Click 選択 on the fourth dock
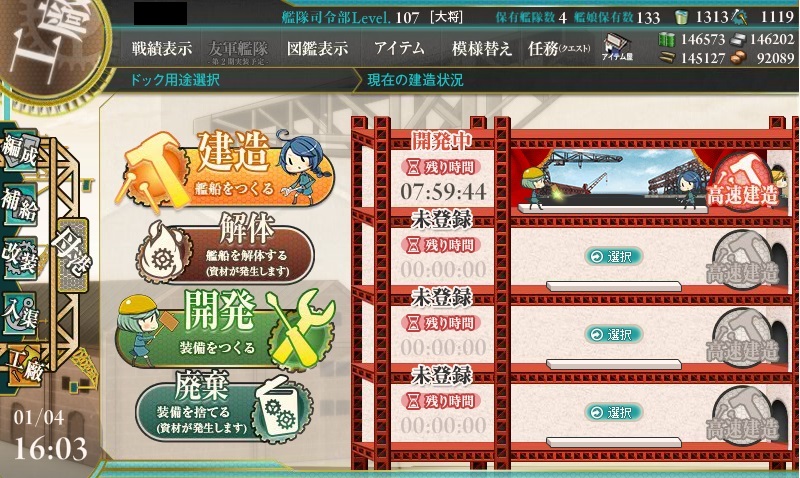Viewport: 800px width, 478px height. pyautogui.click(x=614, y=412)
